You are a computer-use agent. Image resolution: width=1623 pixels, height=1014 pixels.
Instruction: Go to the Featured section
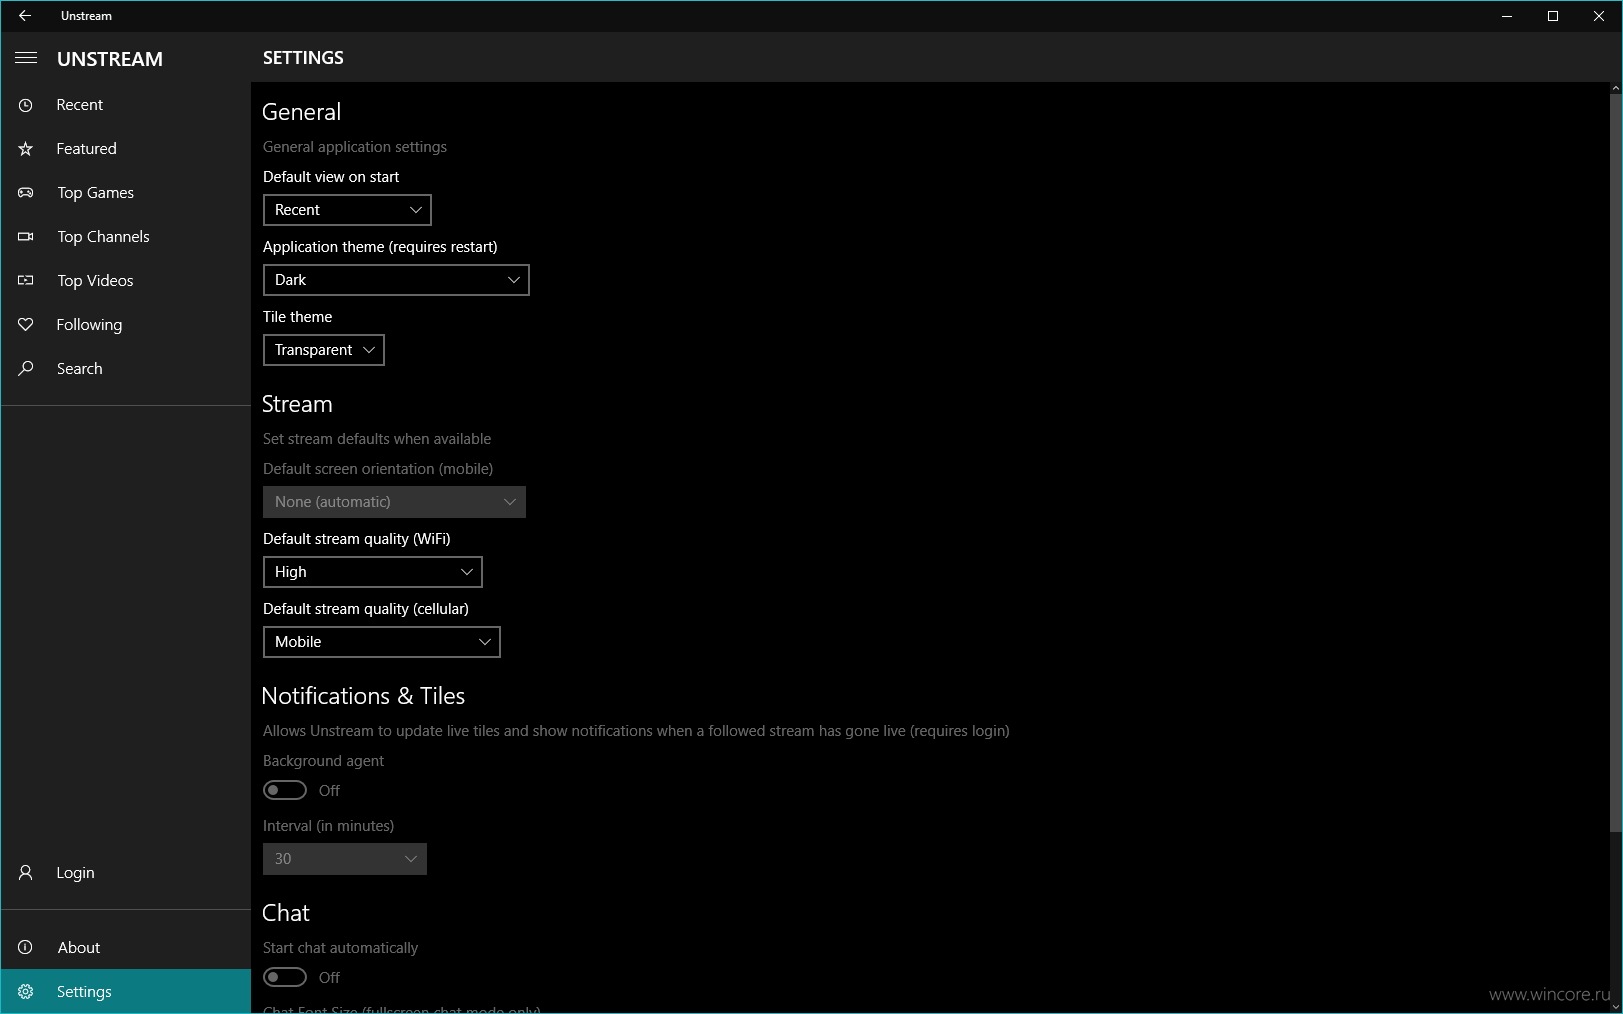[125, 149]
